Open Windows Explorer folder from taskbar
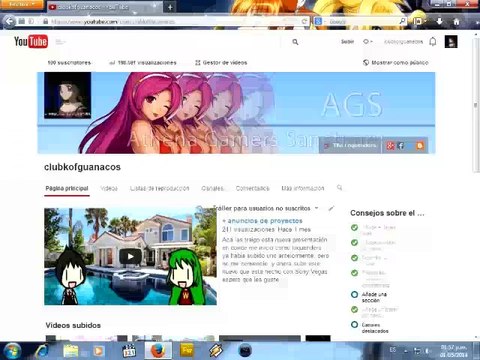 tap(71, 351)
